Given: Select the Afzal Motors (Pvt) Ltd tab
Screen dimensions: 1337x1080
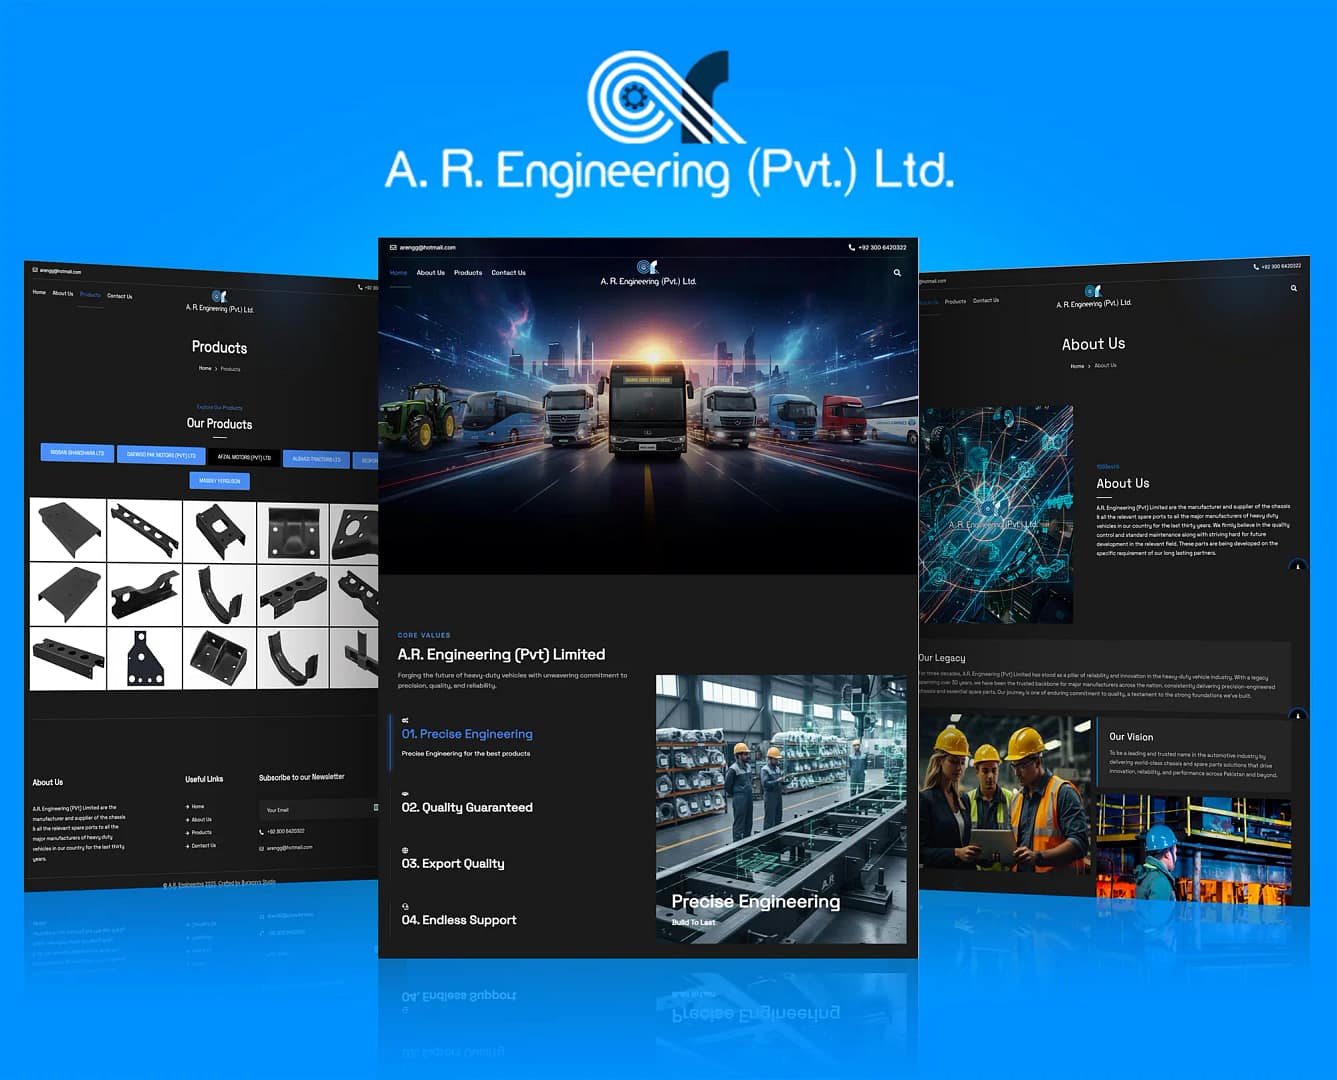Looking at the screenshot, I should 244,457.
